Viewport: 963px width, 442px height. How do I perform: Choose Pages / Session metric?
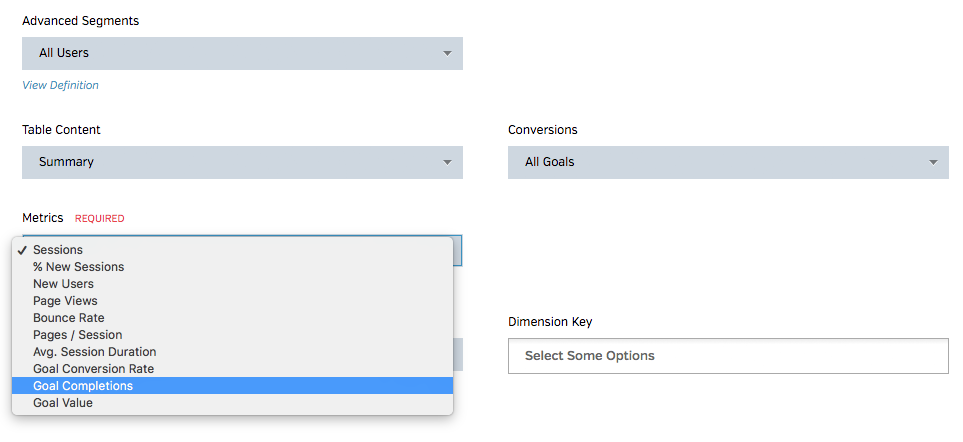(77, 335)
